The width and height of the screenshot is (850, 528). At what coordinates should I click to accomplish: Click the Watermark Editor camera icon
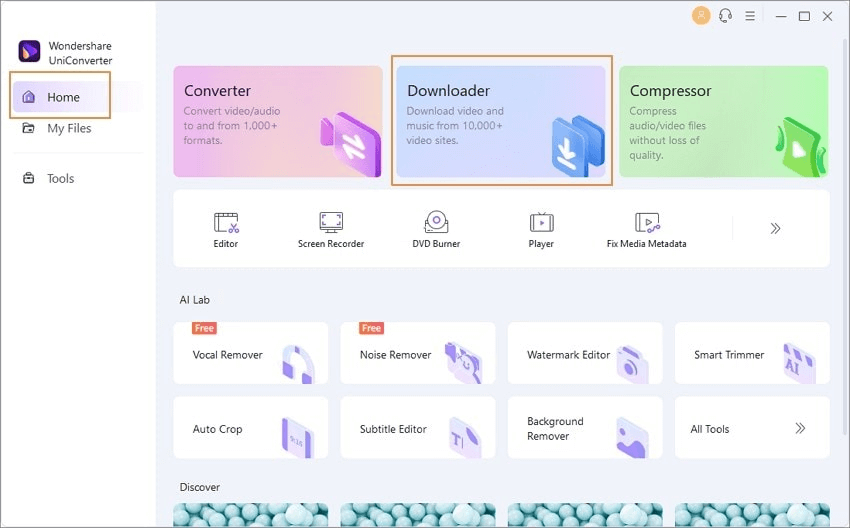(632, 364)
